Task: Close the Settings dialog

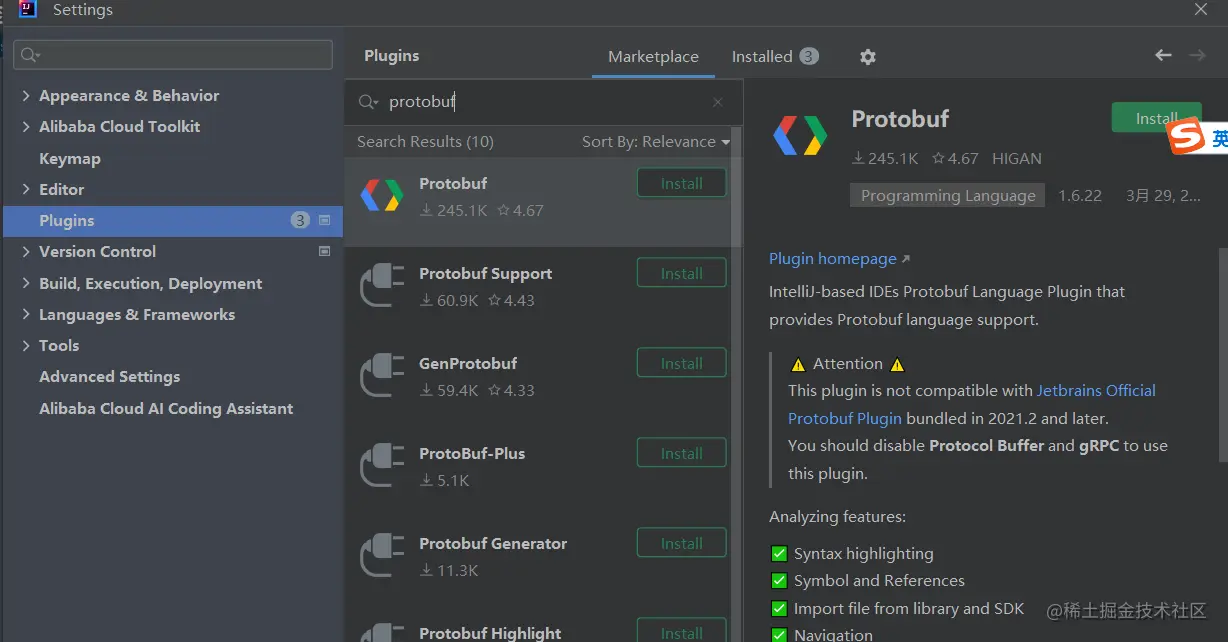Action: pos(1201,9)
